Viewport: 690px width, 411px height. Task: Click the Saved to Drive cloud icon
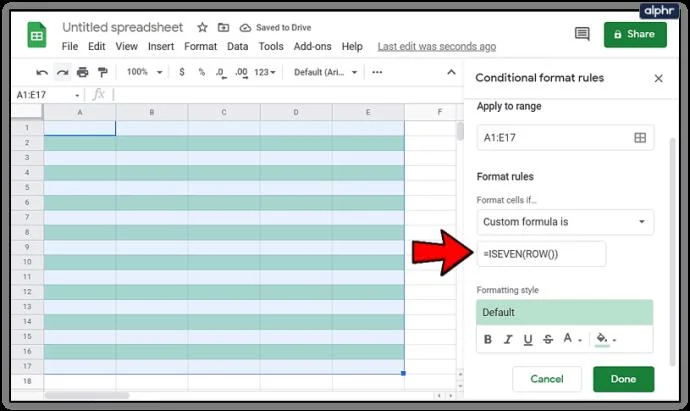245,28
